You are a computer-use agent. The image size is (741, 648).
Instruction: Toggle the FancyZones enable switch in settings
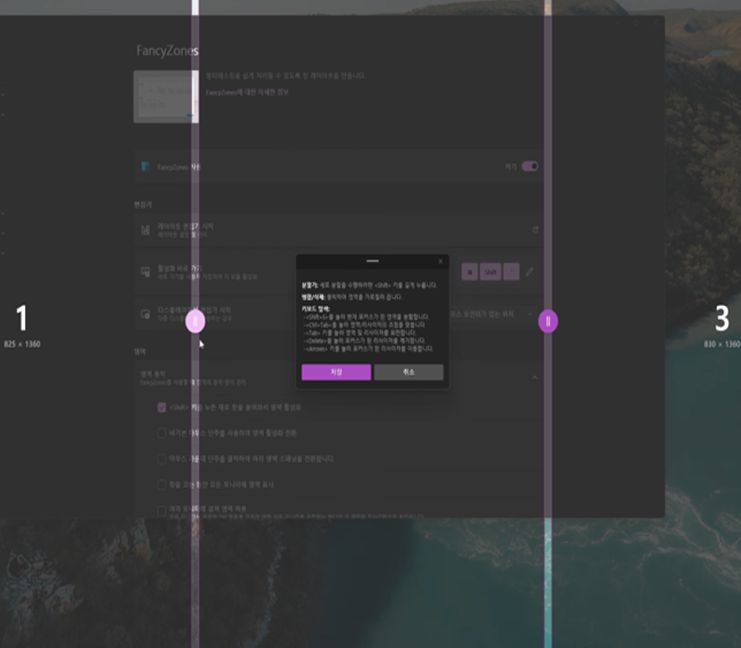click(530, 166)
